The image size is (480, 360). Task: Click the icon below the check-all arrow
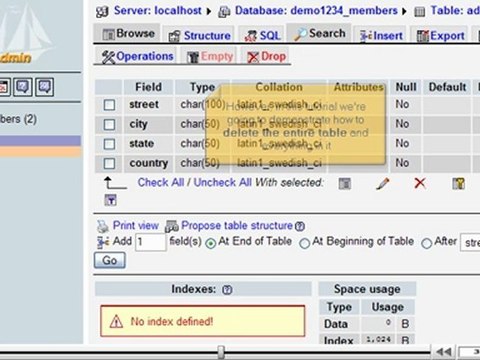111,200
